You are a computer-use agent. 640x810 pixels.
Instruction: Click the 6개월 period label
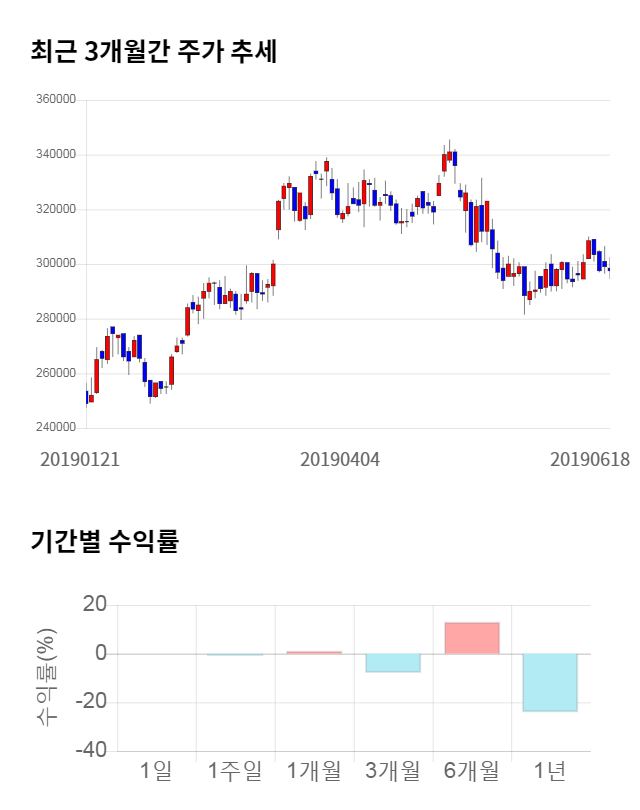472,771
